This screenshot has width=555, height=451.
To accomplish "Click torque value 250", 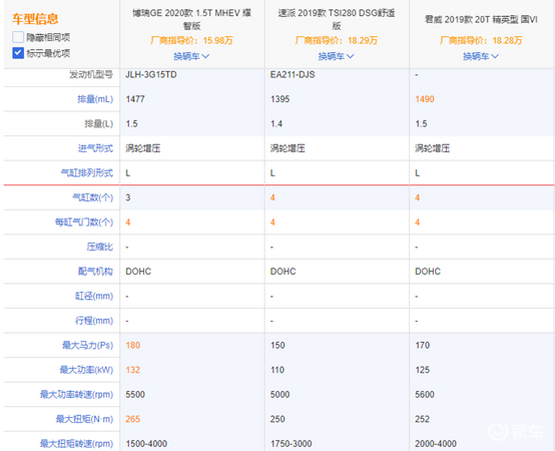I will (278, 419).
